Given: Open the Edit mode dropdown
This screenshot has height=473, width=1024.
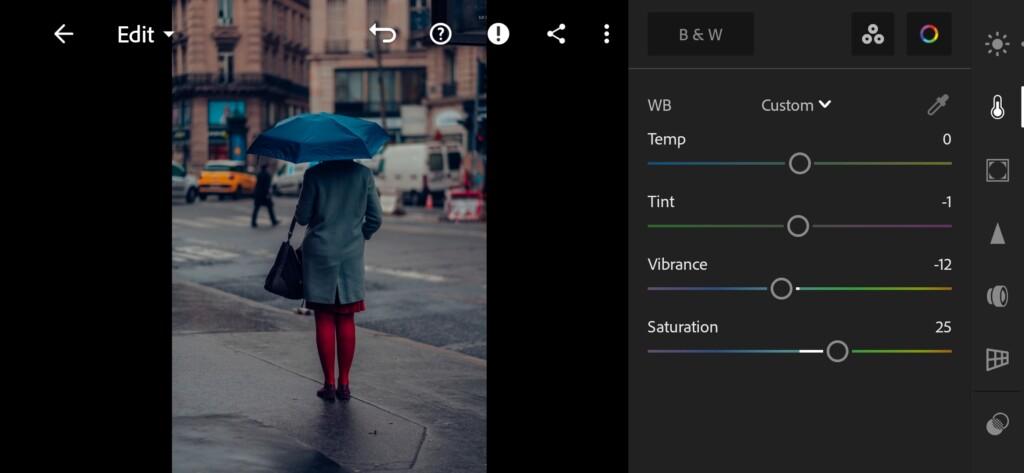Looking at the screenshot, I should point(145,35).
